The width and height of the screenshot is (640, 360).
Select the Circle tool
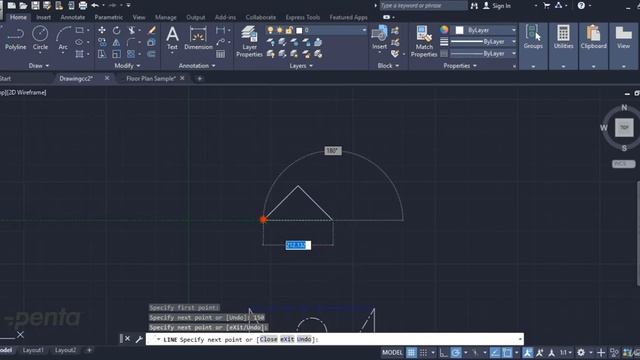(40, 38)
